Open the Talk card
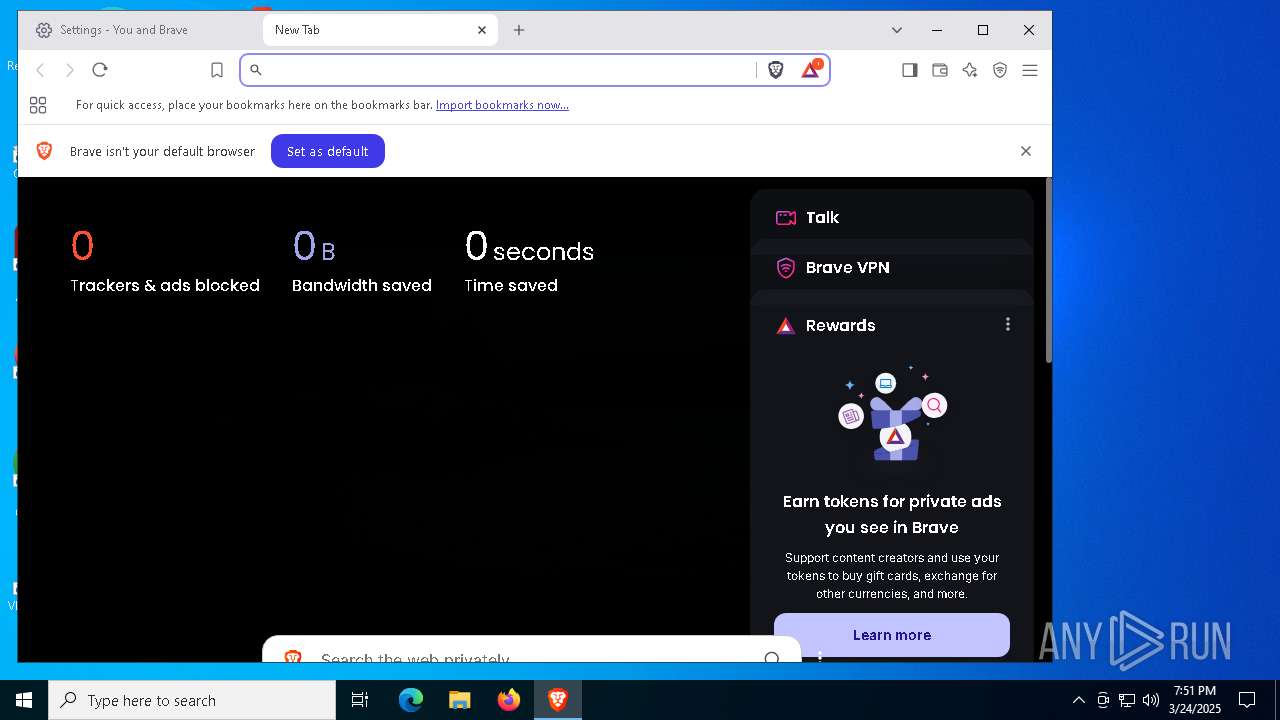The height and width of the screenshot is (720, 1280). (892, 217)
